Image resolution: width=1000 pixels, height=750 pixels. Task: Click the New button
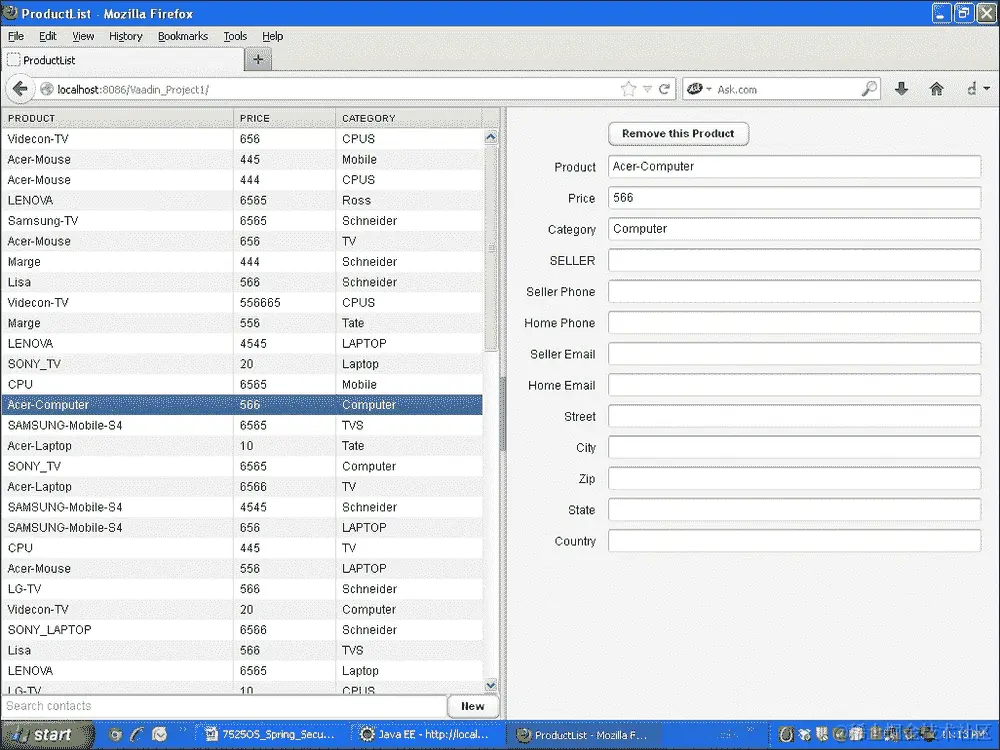[473, 706]
